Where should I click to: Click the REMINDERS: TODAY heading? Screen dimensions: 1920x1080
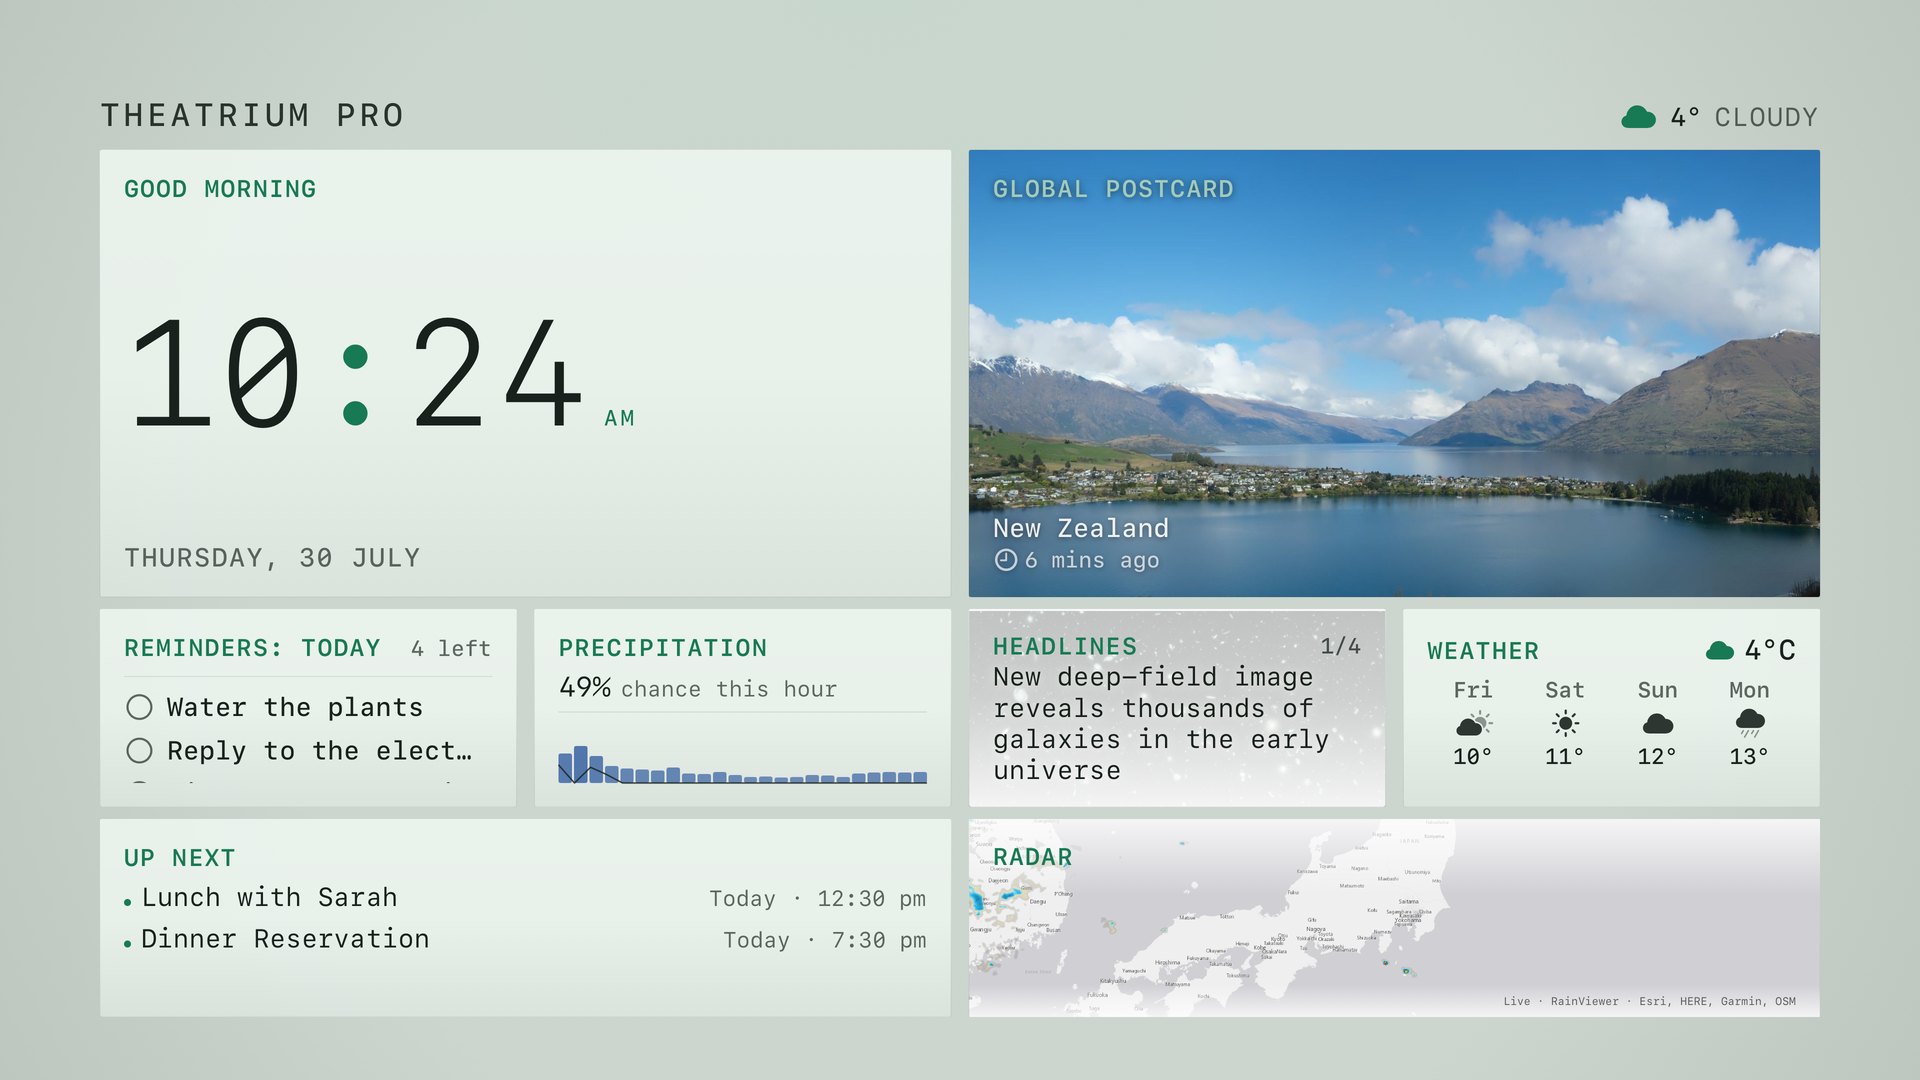tap(252, 648)
